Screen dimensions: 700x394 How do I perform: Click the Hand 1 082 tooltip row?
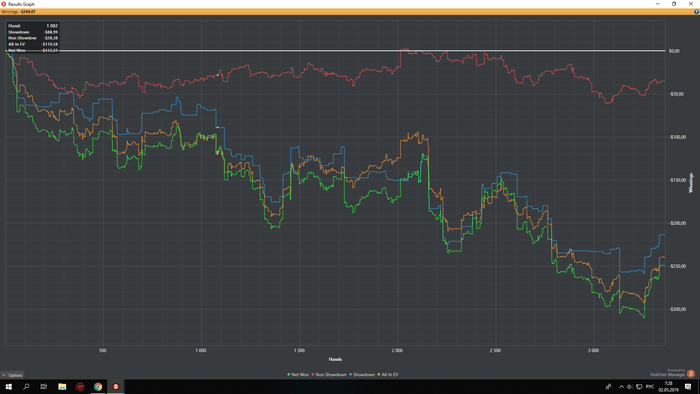[33, 26]
